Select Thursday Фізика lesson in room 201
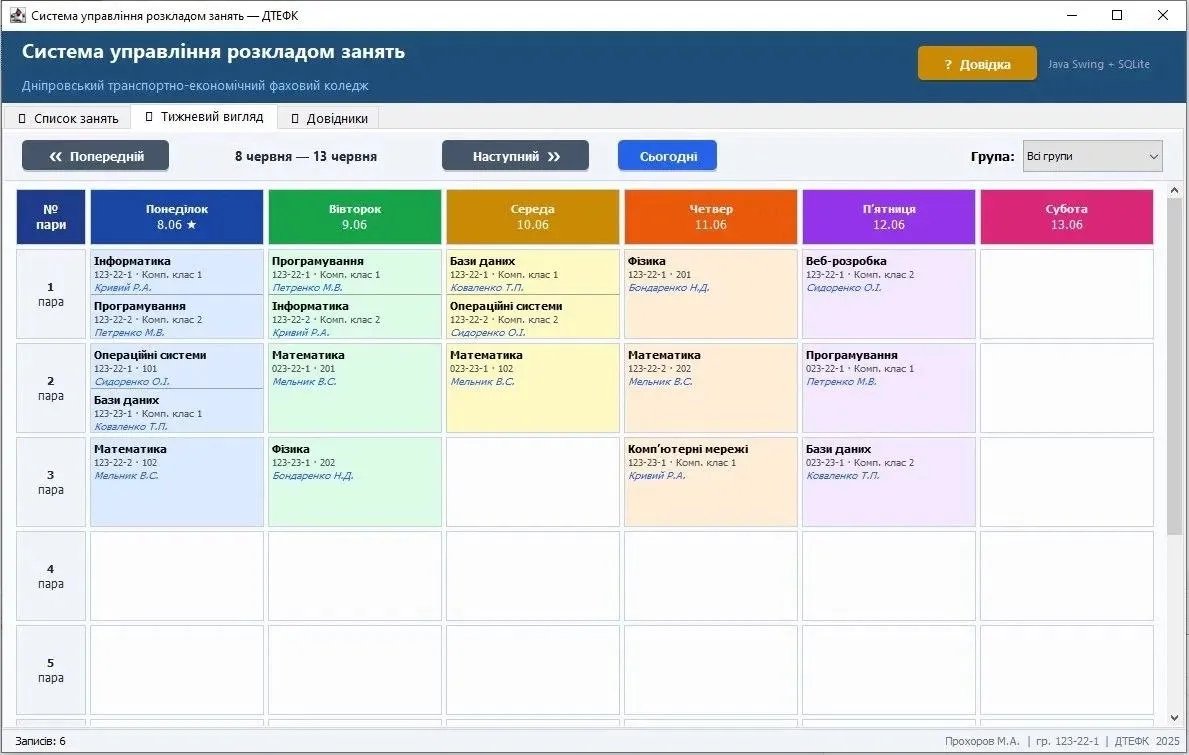1189x755 pixels. 711,293
